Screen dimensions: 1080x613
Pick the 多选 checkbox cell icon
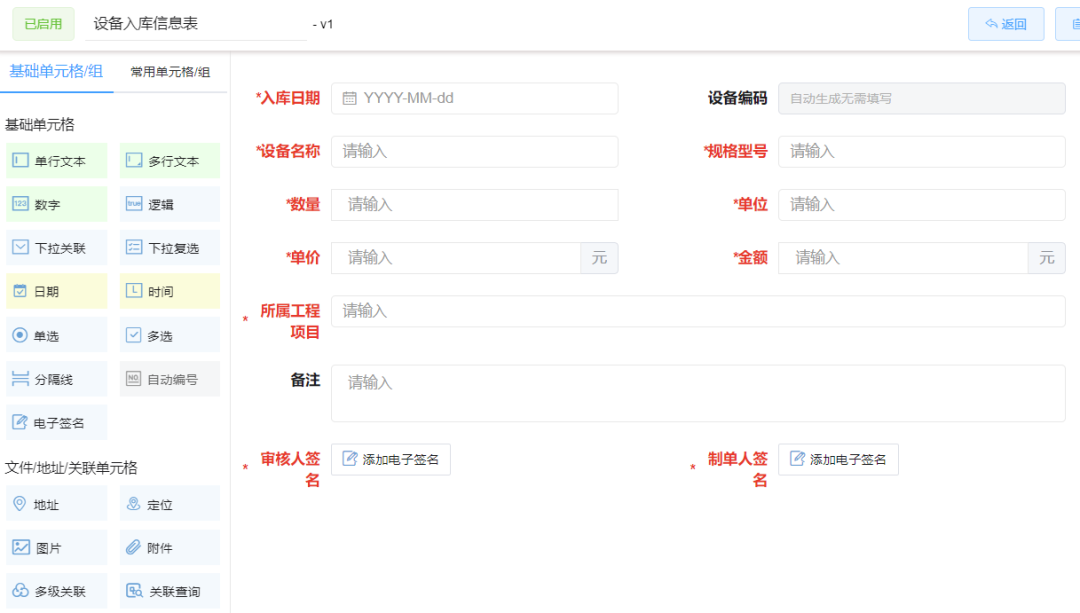[134, 335]
